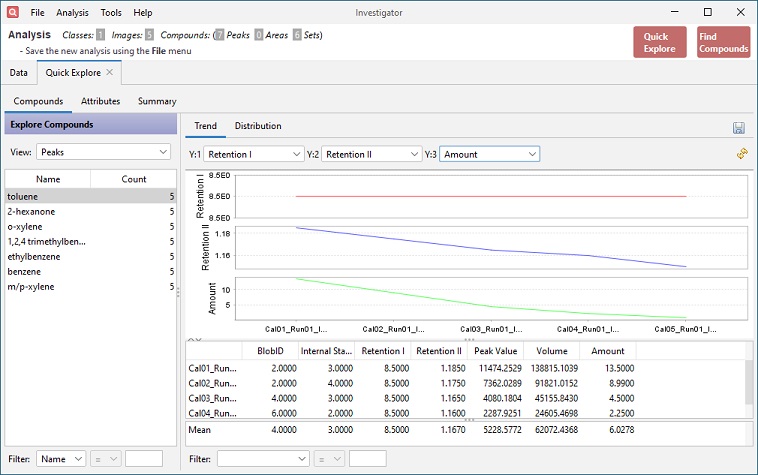Image resolution: width=758 pixels, height=475 pixels.
Task: Click the Investigator app logo icon
Action: coord(13,13)
